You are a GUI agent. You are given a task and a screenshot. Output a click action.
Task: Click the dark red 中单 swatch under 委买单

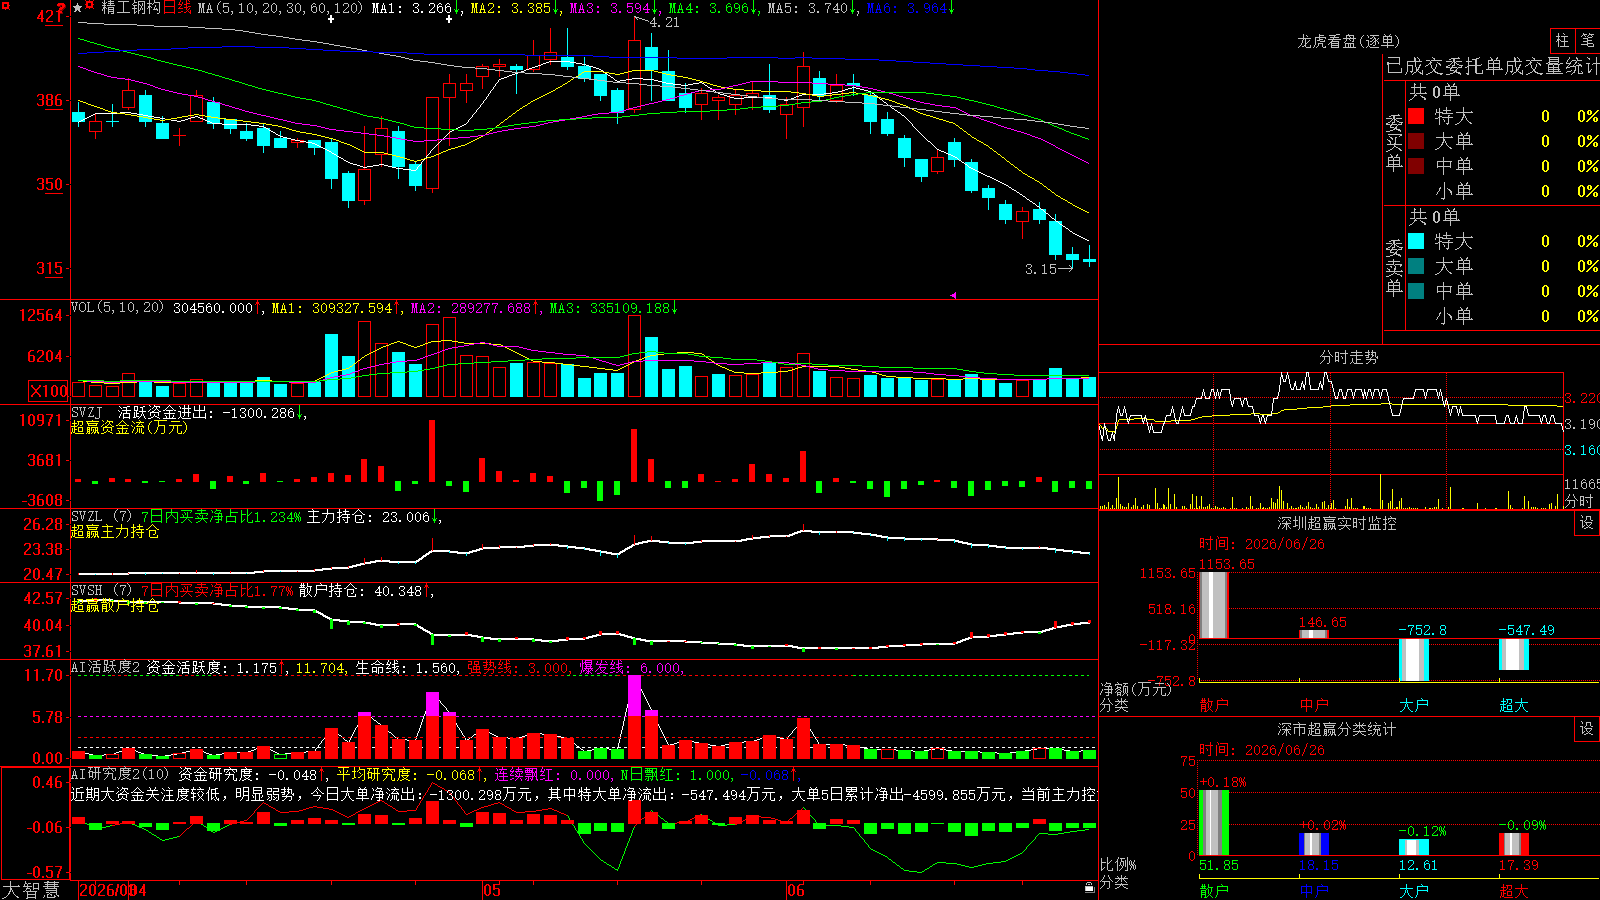(1416, 166)
